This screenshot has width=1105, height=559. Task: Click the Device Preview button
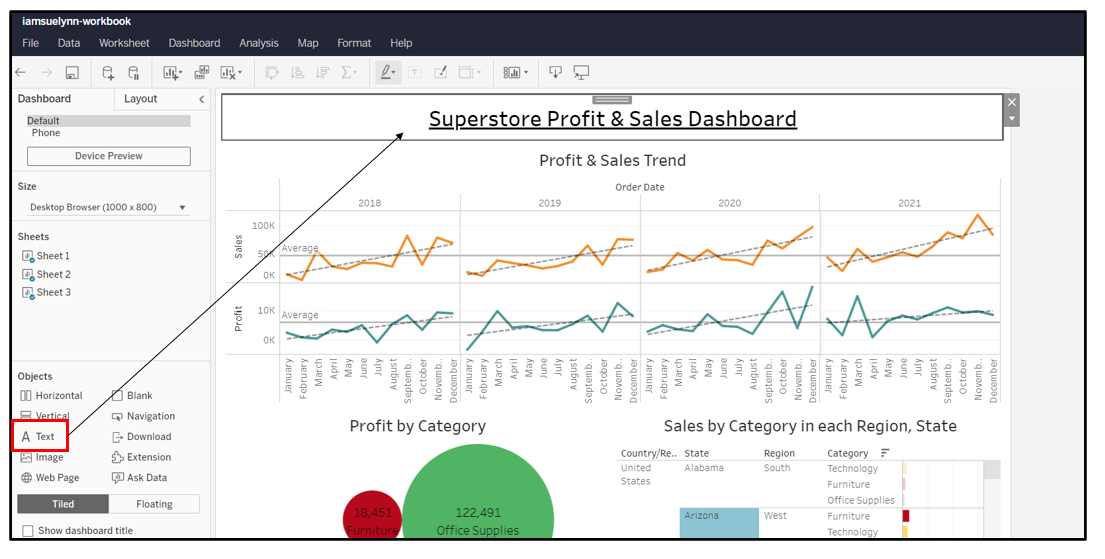point(109,156)
